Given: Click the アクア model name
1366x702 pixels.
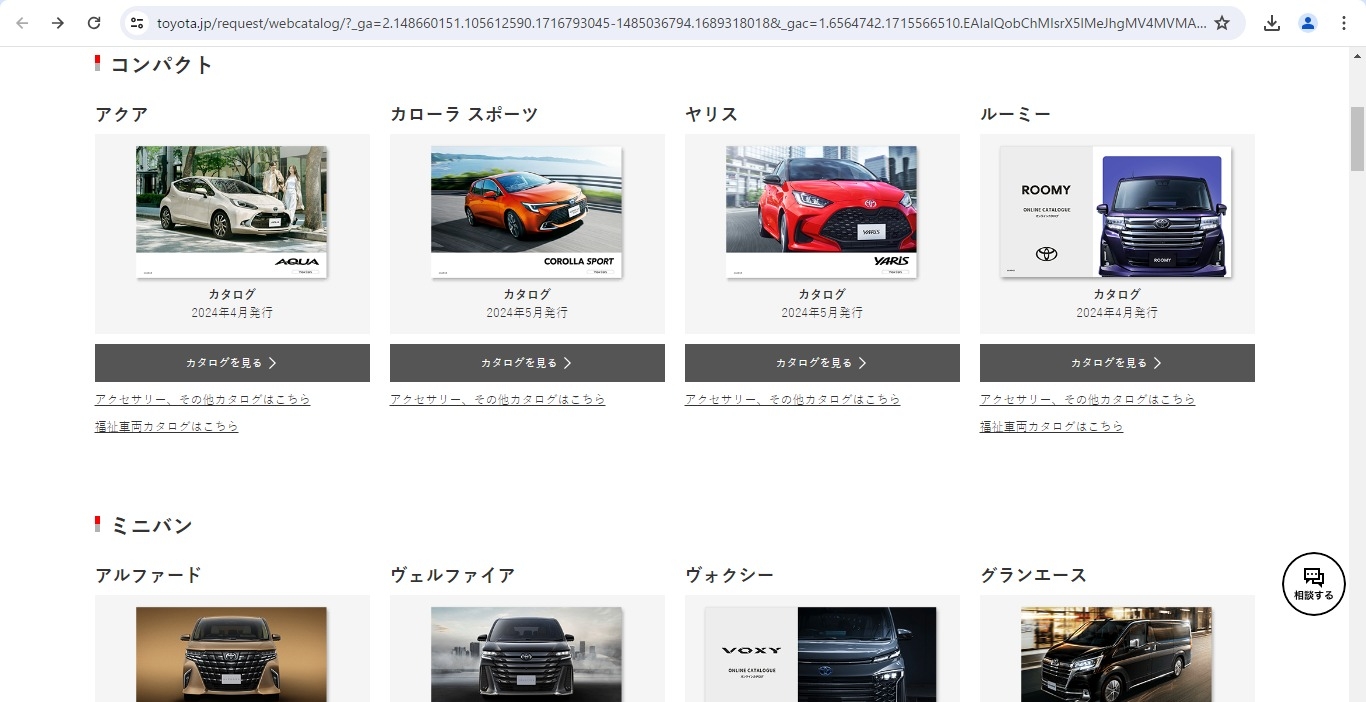Looking at the screenshot, I should (122, 114).
